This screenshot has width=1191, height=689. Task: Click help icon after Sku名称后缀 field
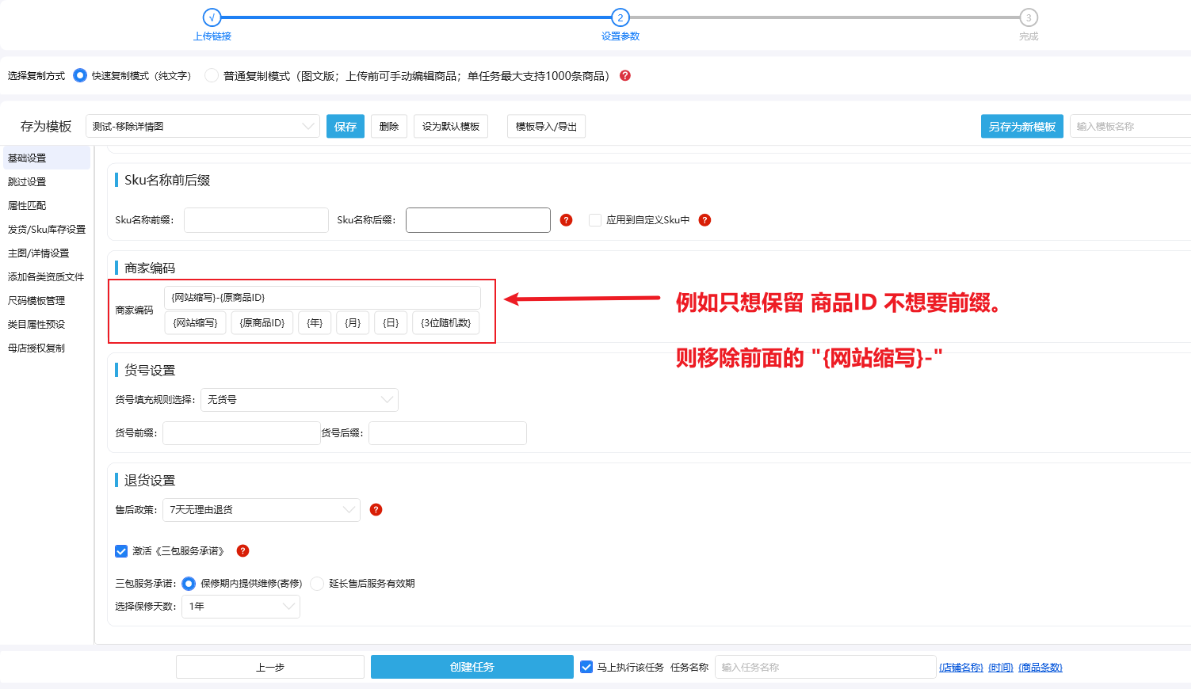[566, 220]
